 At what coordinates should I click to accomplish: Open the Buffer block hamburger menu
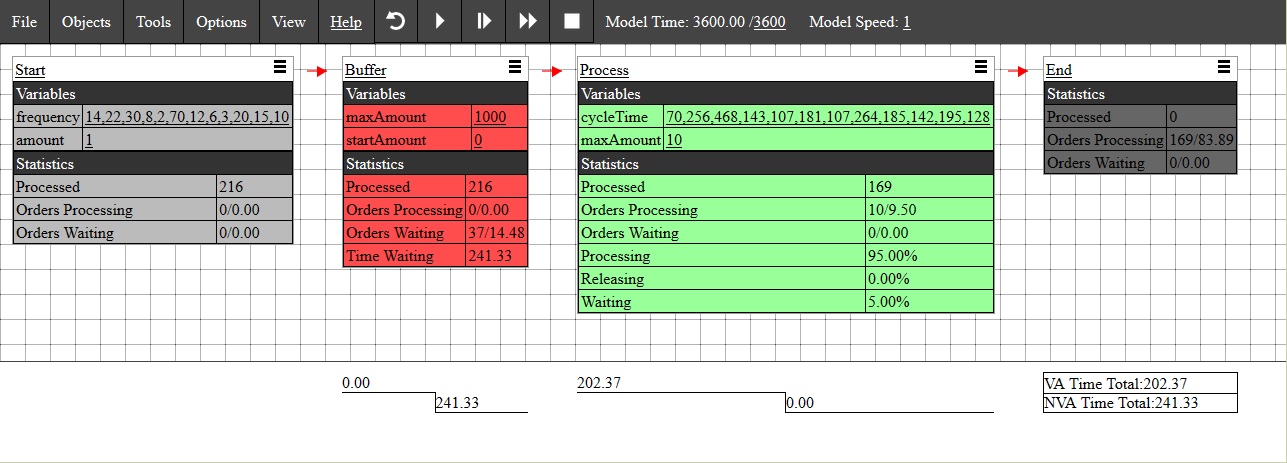[515, 67]
